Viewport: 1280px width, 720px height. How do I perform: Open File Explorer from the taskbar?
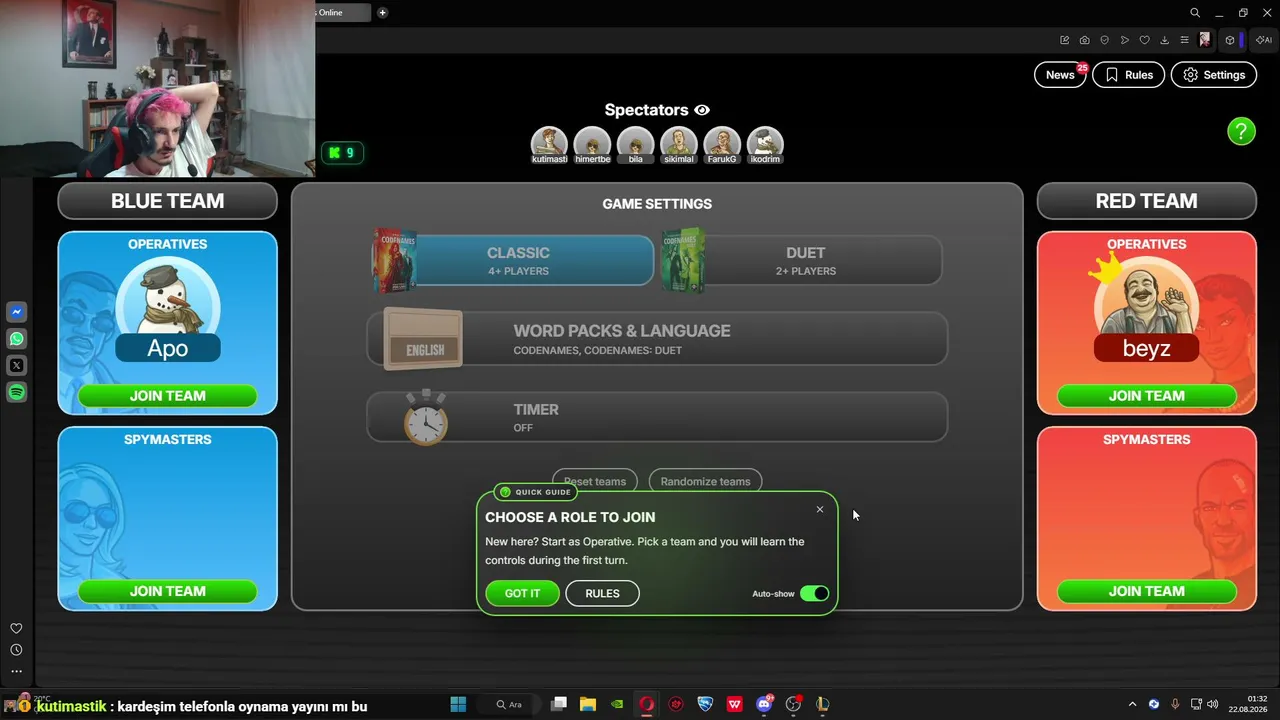click(588, 704)
